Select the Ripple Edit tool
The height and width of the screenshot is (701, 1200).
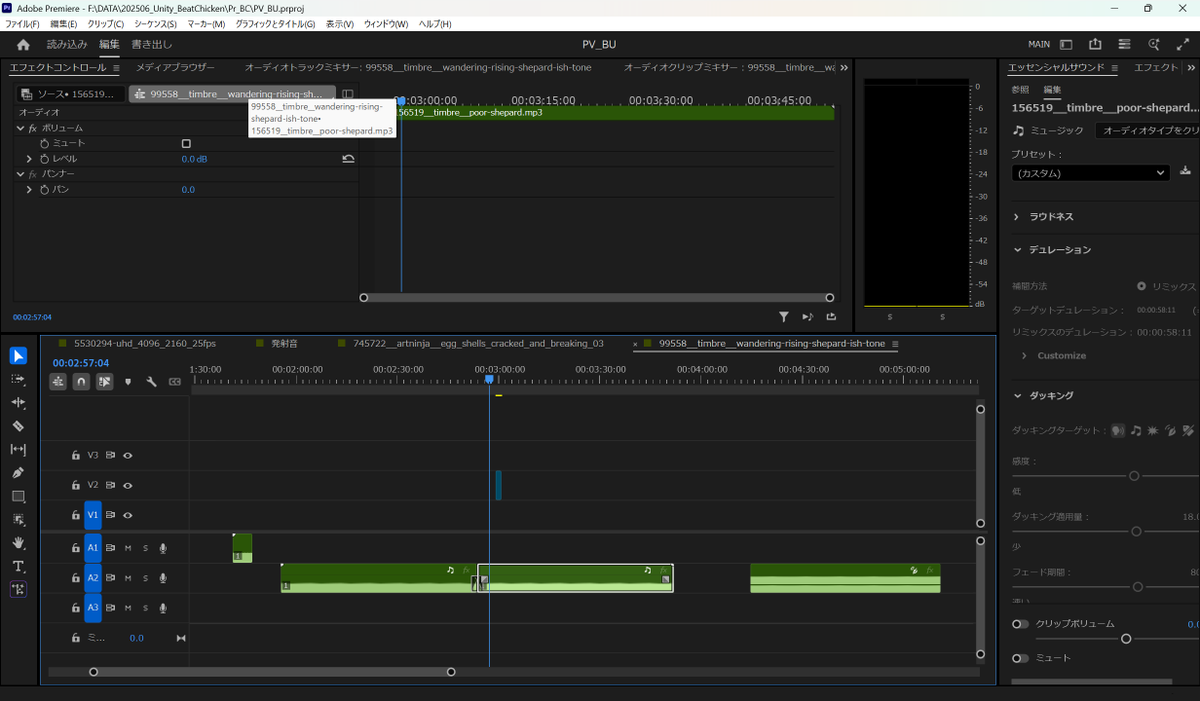click(x=18, y=403)
